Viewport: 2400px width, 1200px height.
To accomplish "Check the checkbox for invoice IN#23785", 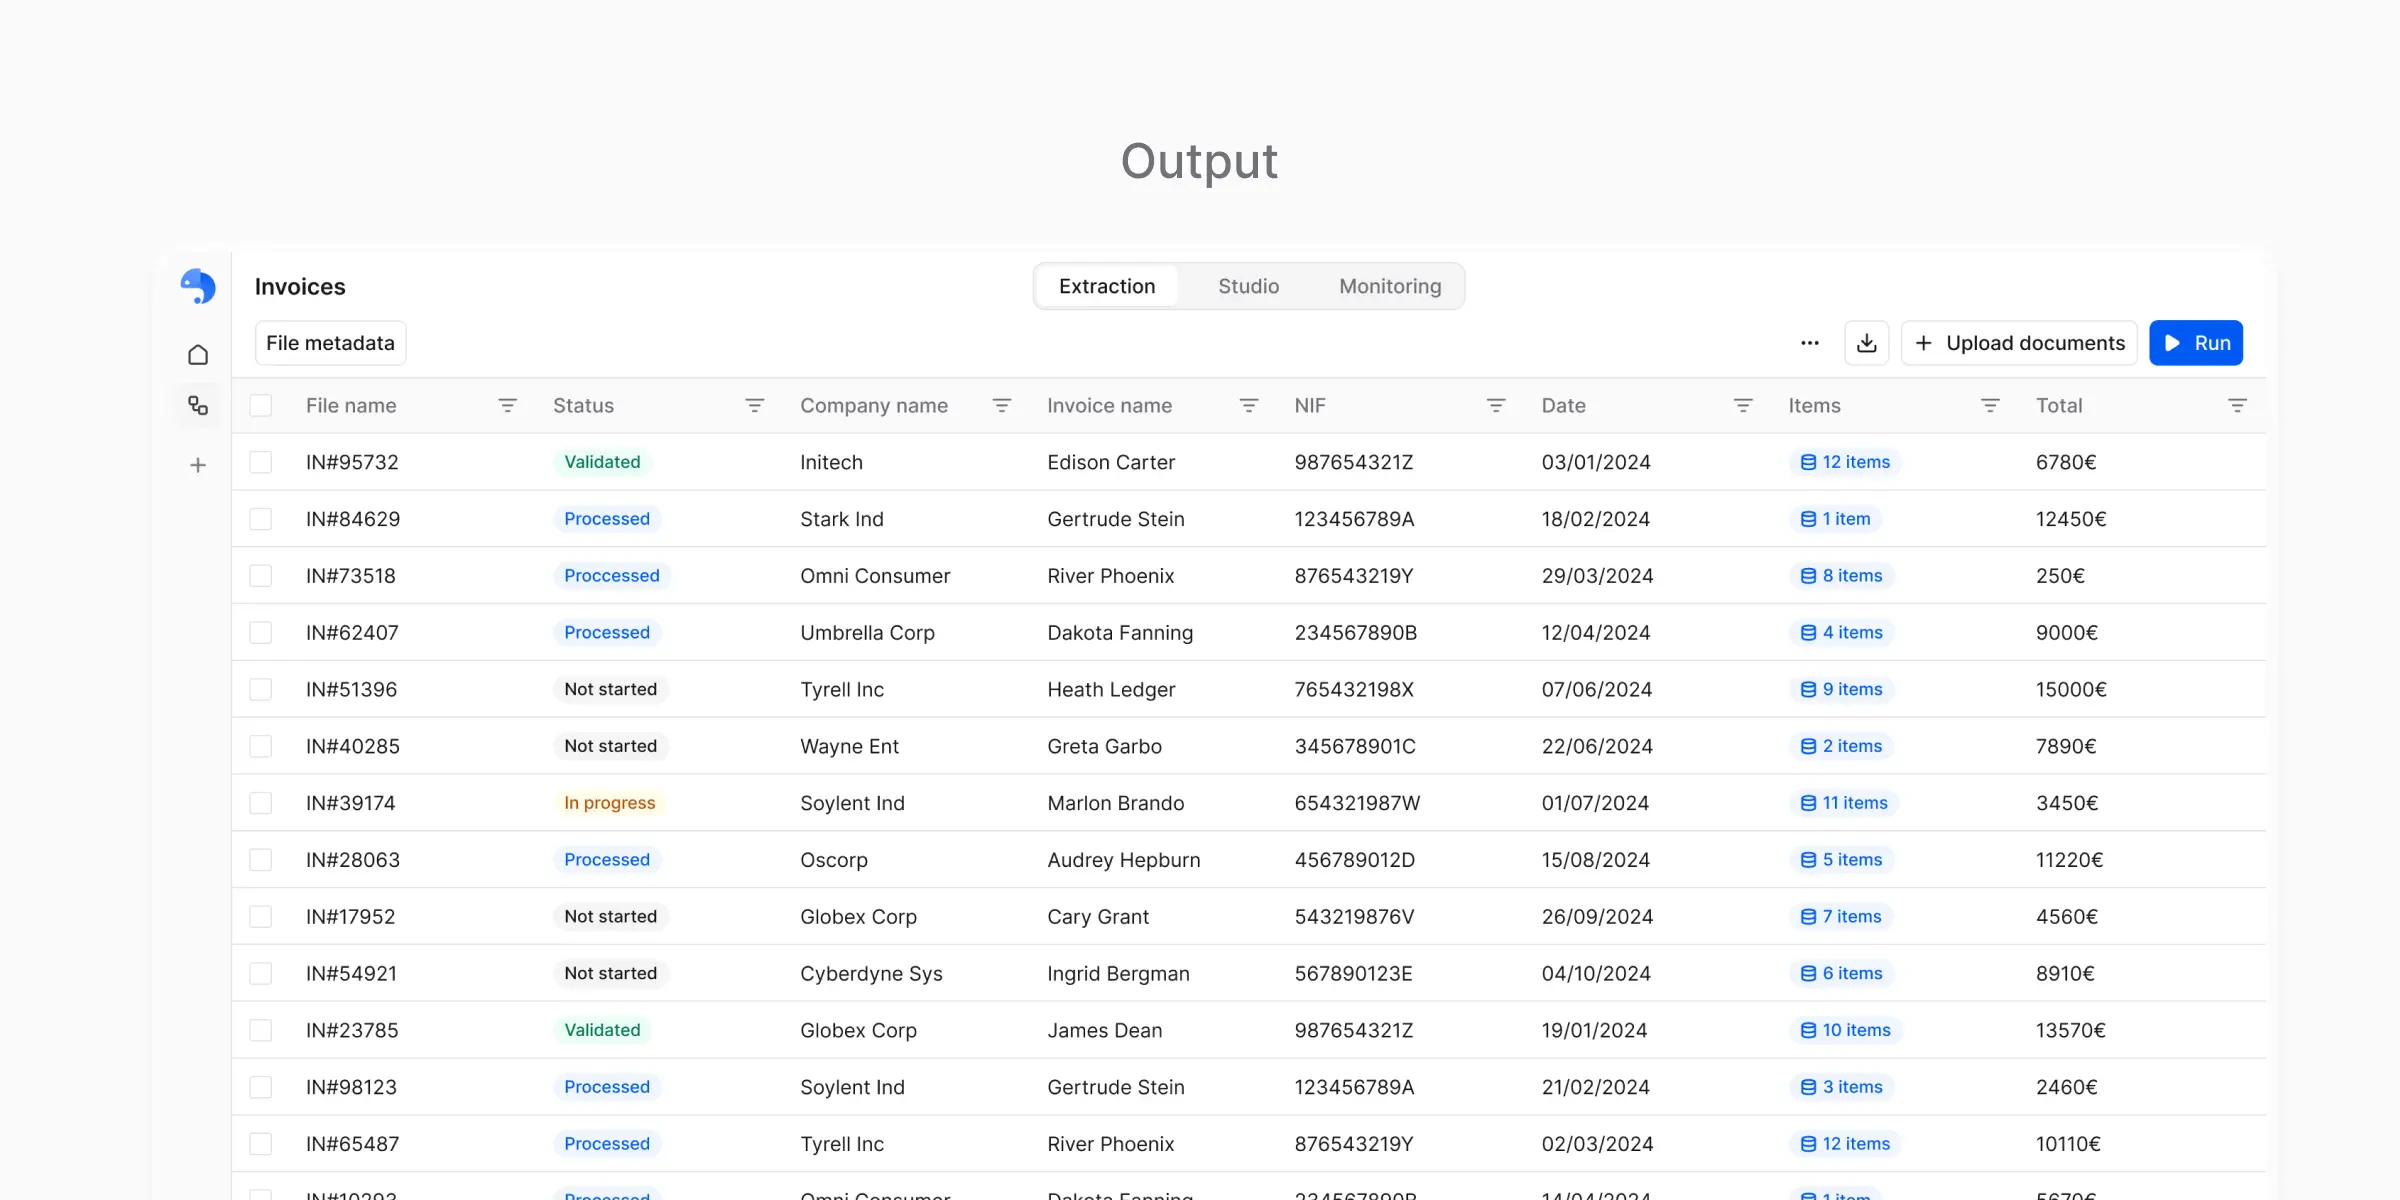I will click(261, 1030).
